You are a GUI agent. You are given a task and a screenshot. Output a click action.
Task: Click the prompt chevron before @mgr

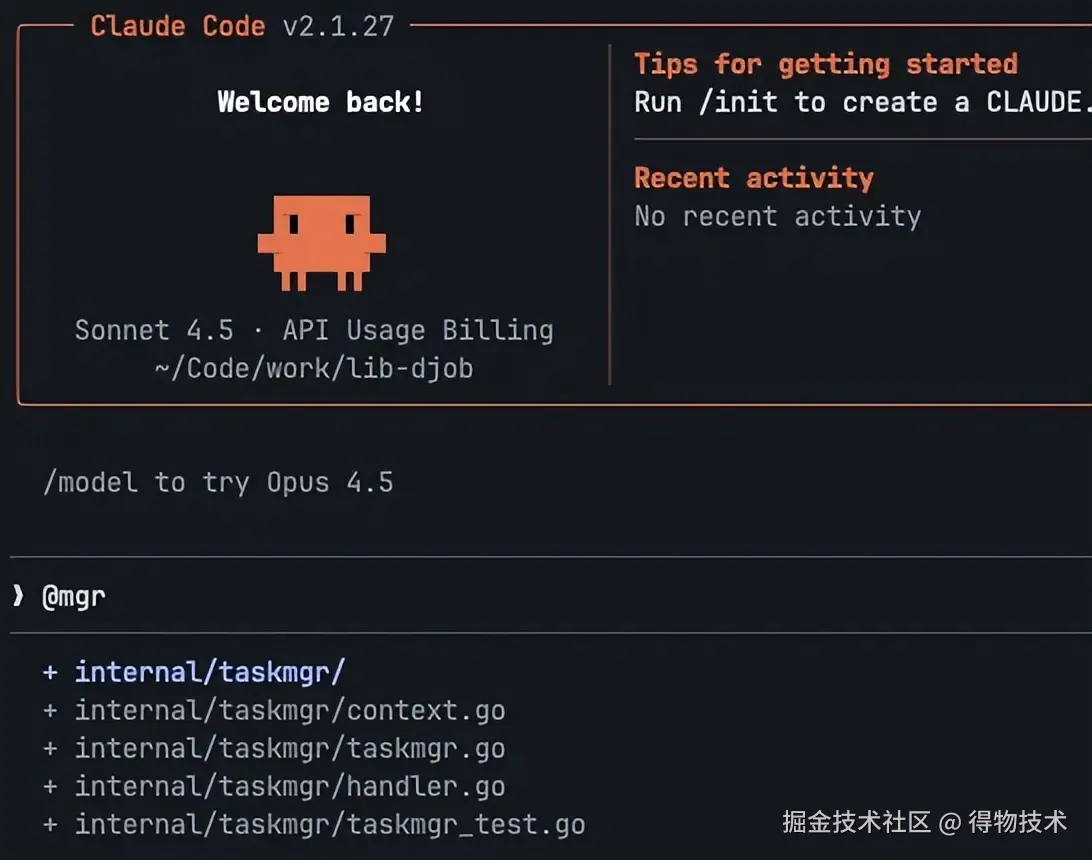coord(18,596)
